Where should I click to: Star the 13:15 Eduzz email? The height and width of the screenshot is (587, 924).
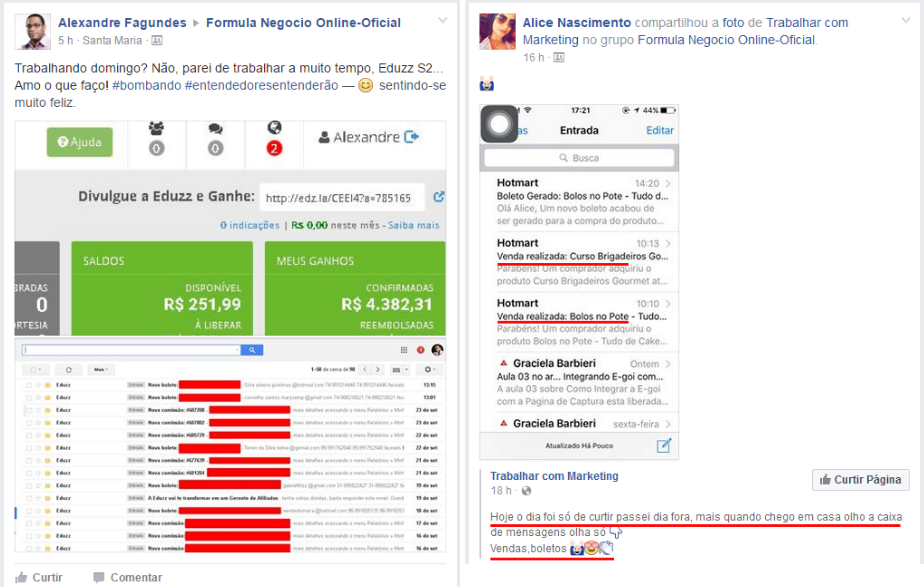click(38, 385)
